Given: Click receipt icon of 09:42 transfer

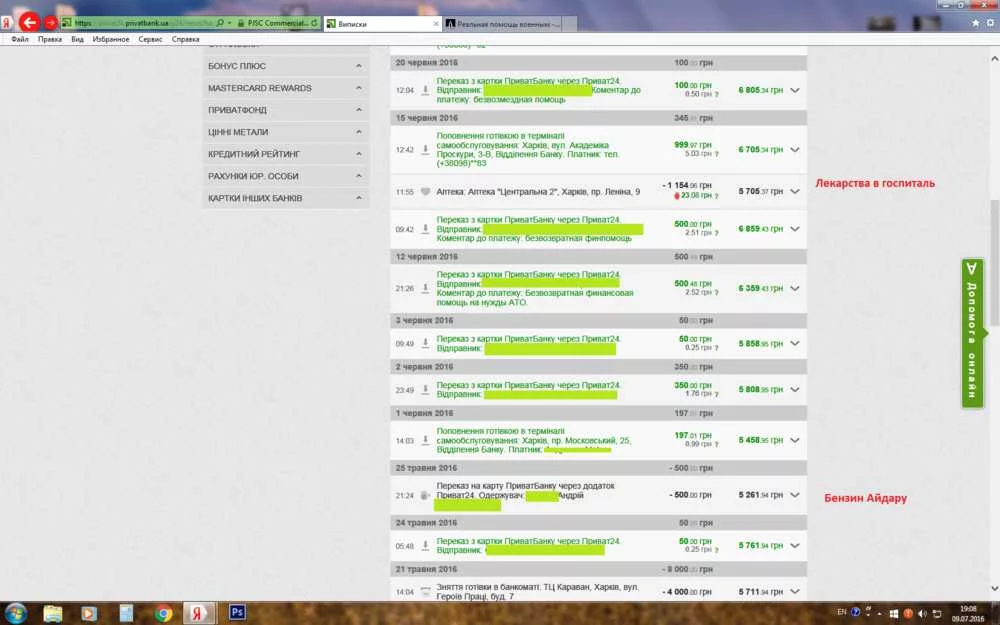Looking at the screenshot, I should point(425,229).
